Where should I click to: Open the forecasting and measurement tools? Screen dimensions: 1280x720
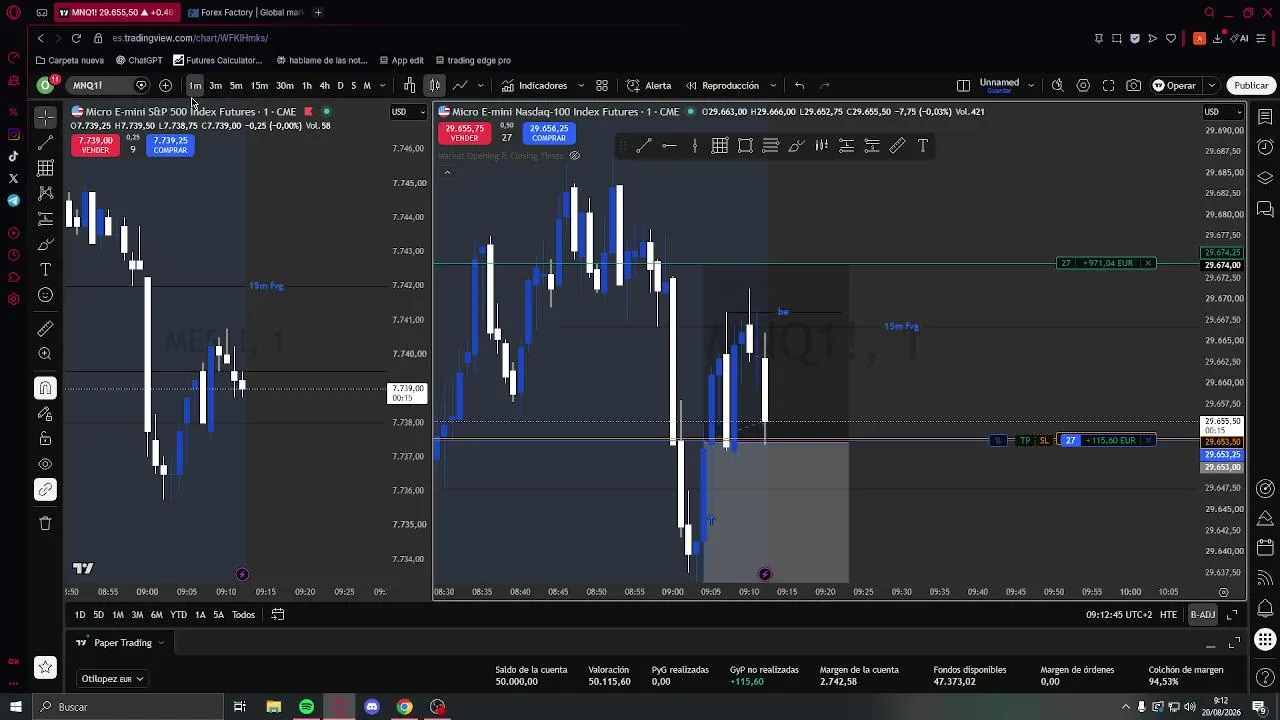point(45,219)
